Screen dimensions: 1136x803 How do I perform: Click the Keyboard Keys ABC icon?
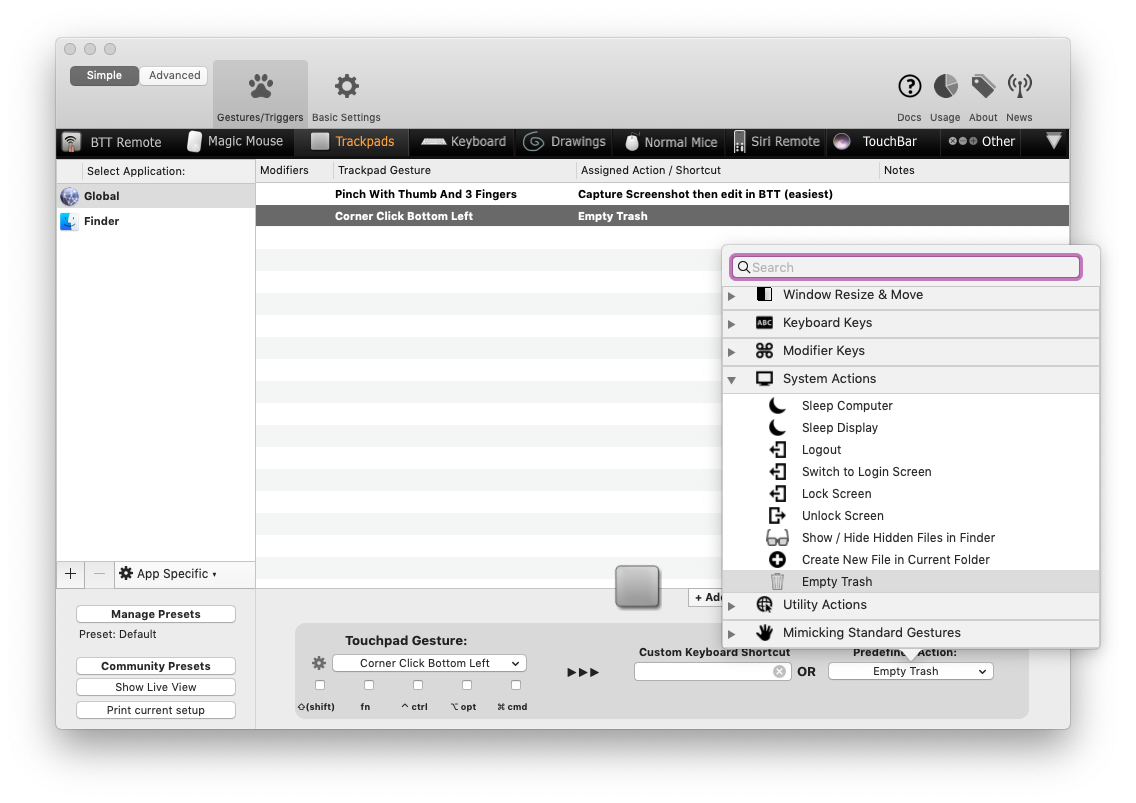point(764,323)
